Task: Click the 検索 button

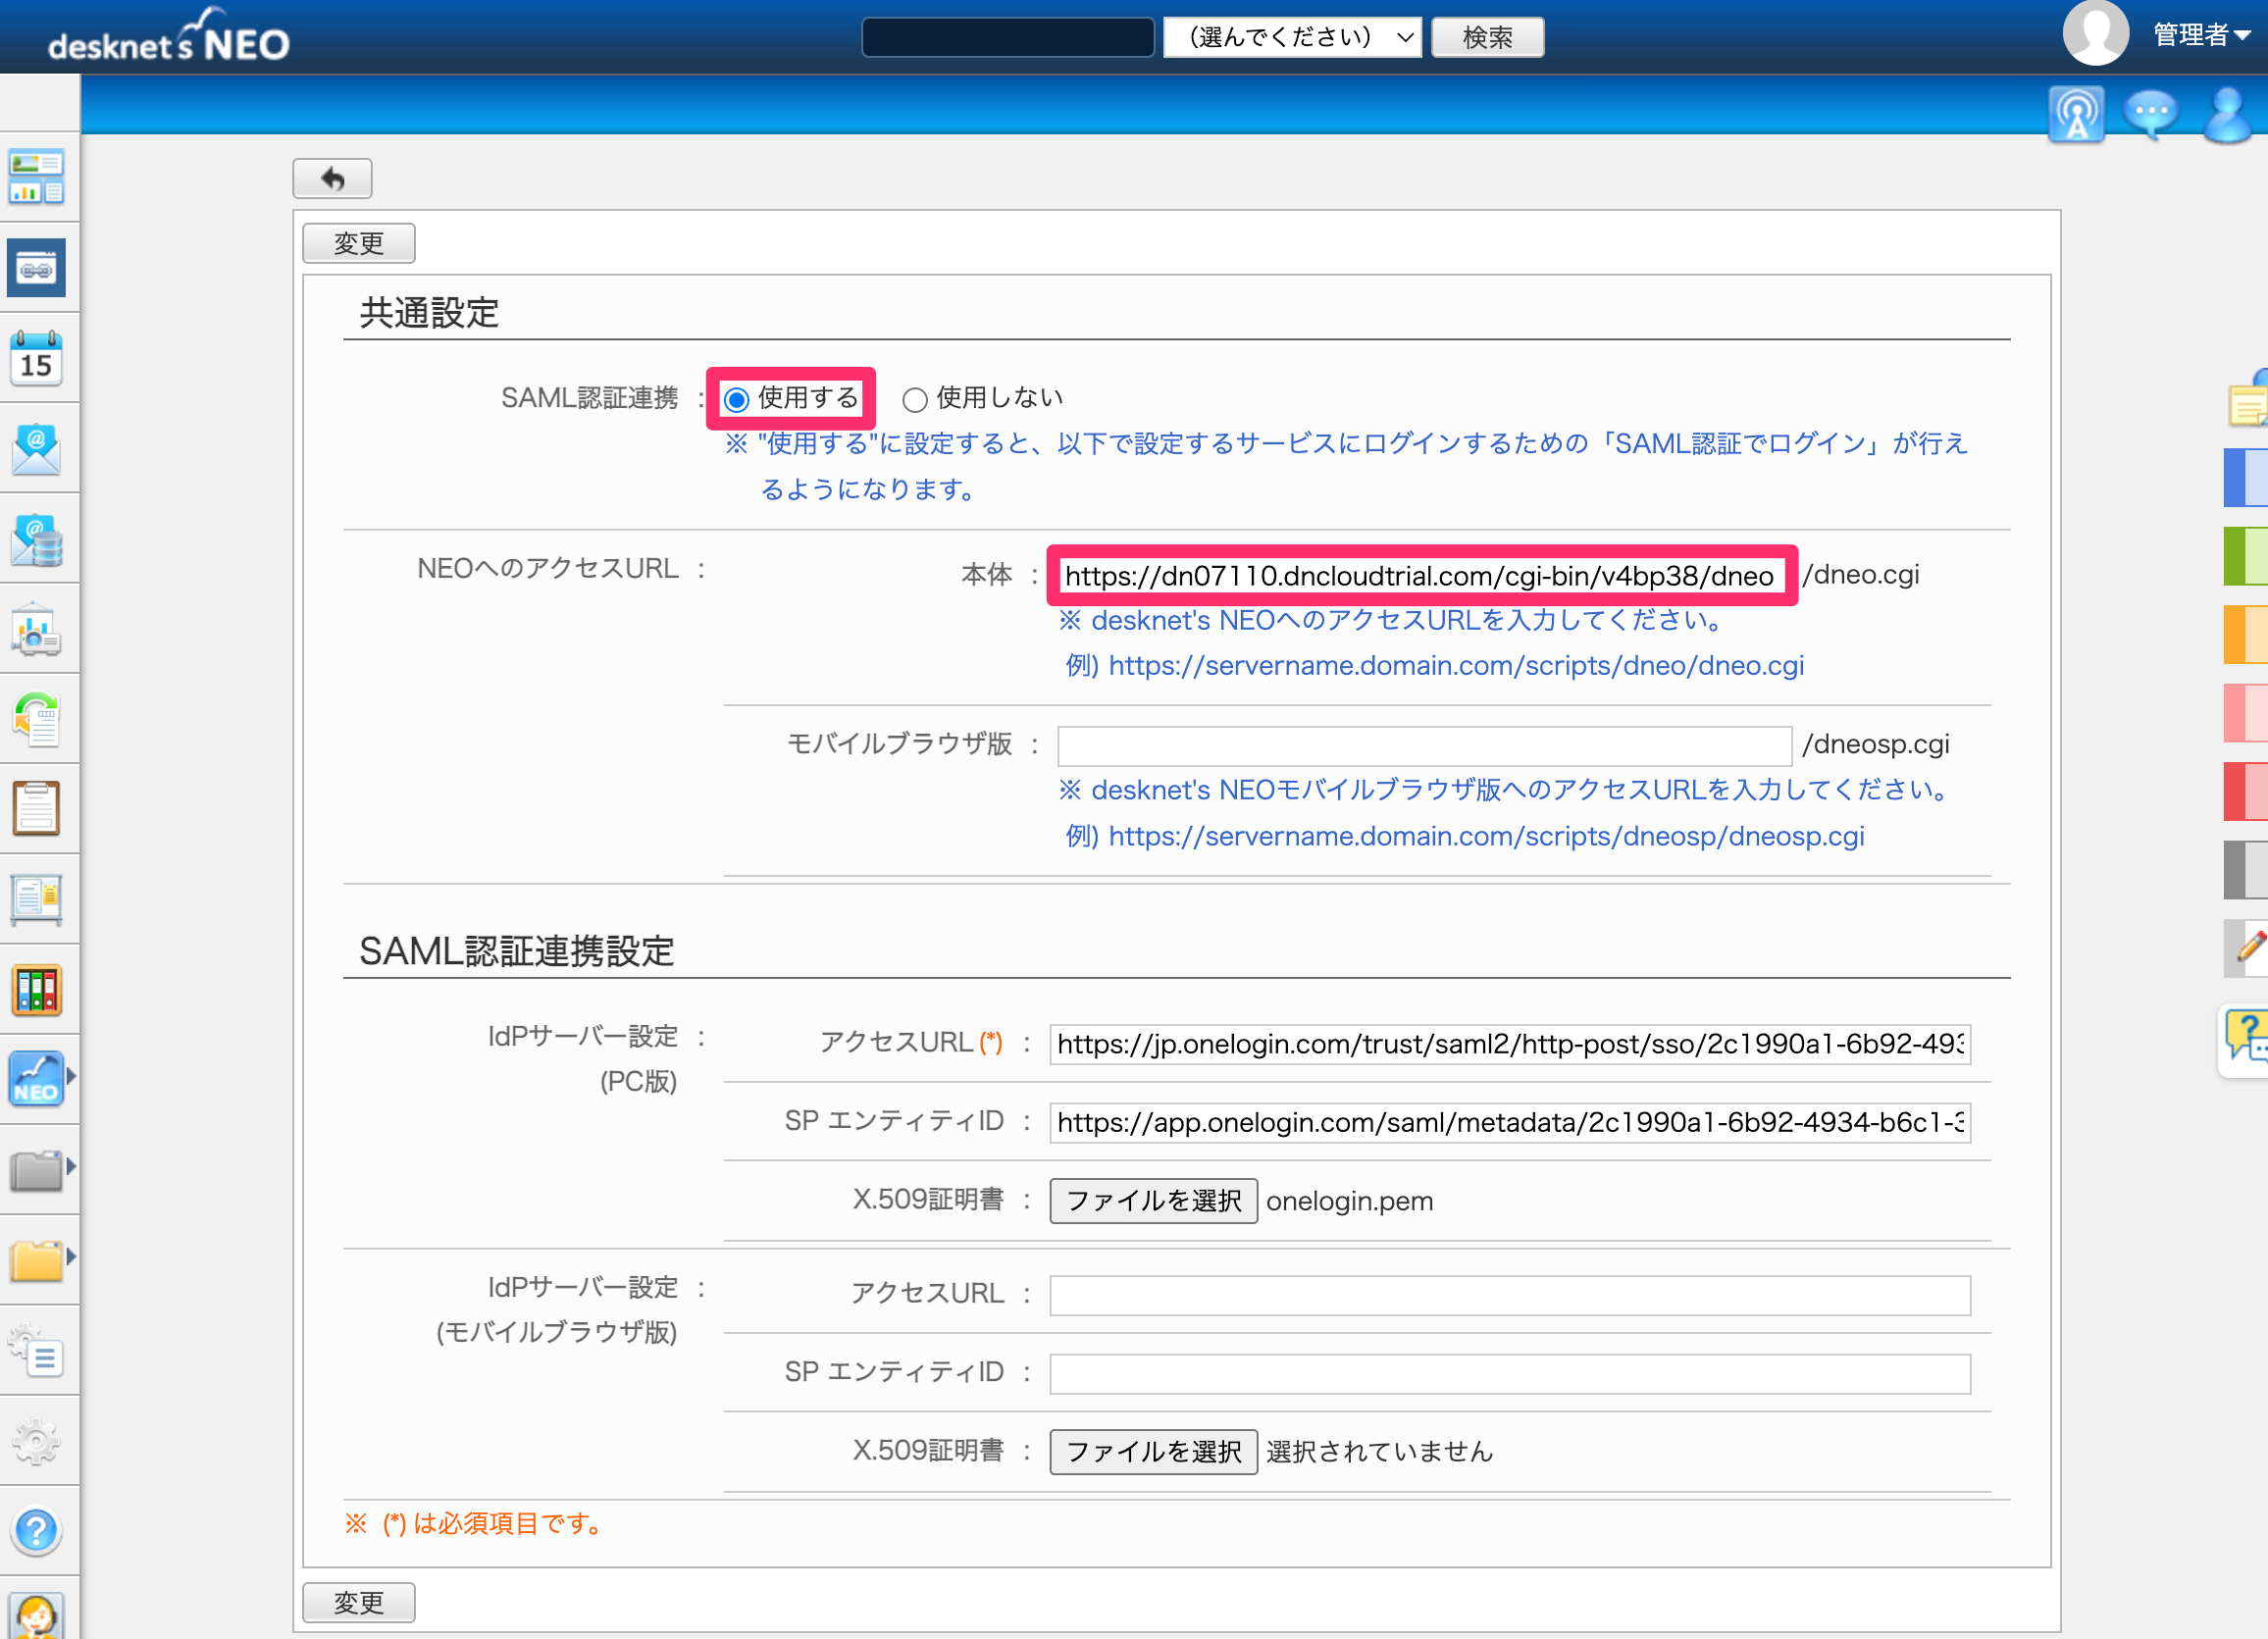Action: point(1487,38)
